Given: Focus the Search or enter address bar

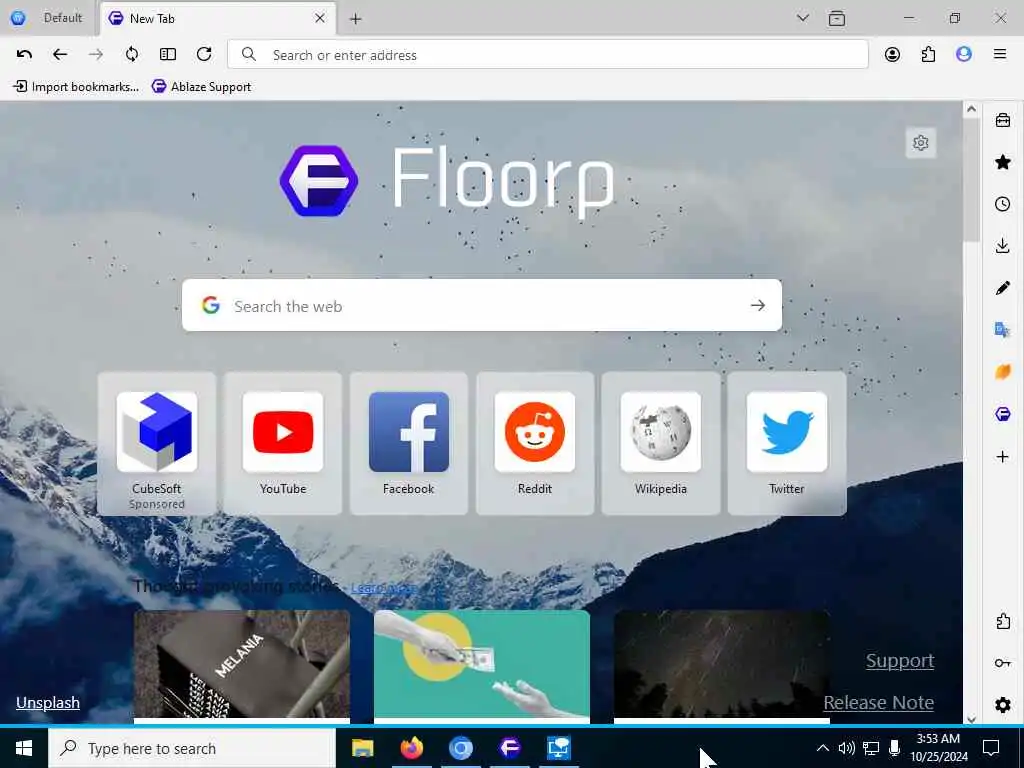Looking at the screenshot, I should (x=547, y=54).
